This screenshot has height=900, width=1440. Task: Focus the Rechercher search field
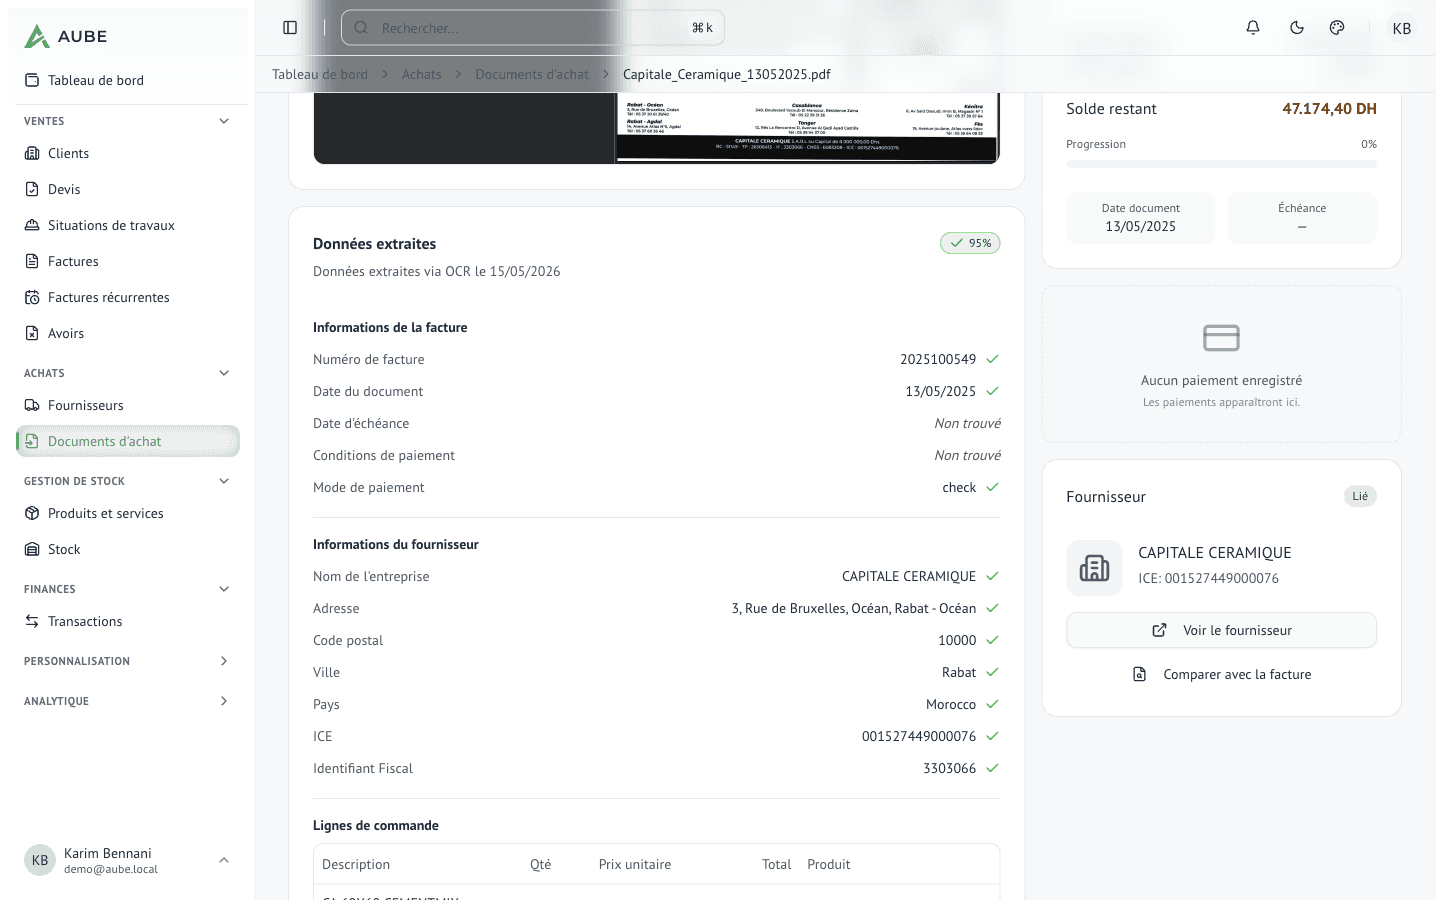coord(533,28)
